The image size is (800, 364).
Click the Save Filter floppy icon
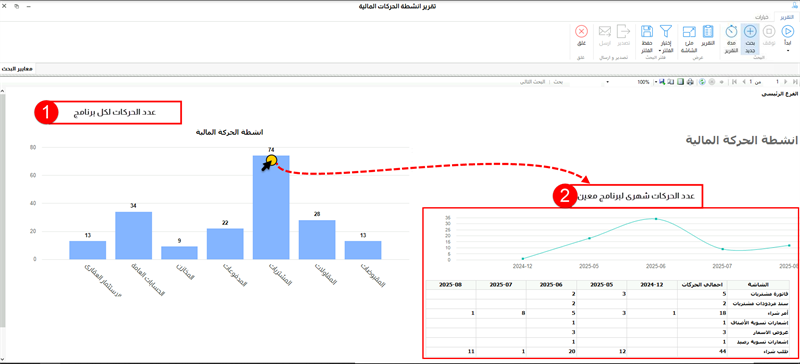click(x=647, y=32)
